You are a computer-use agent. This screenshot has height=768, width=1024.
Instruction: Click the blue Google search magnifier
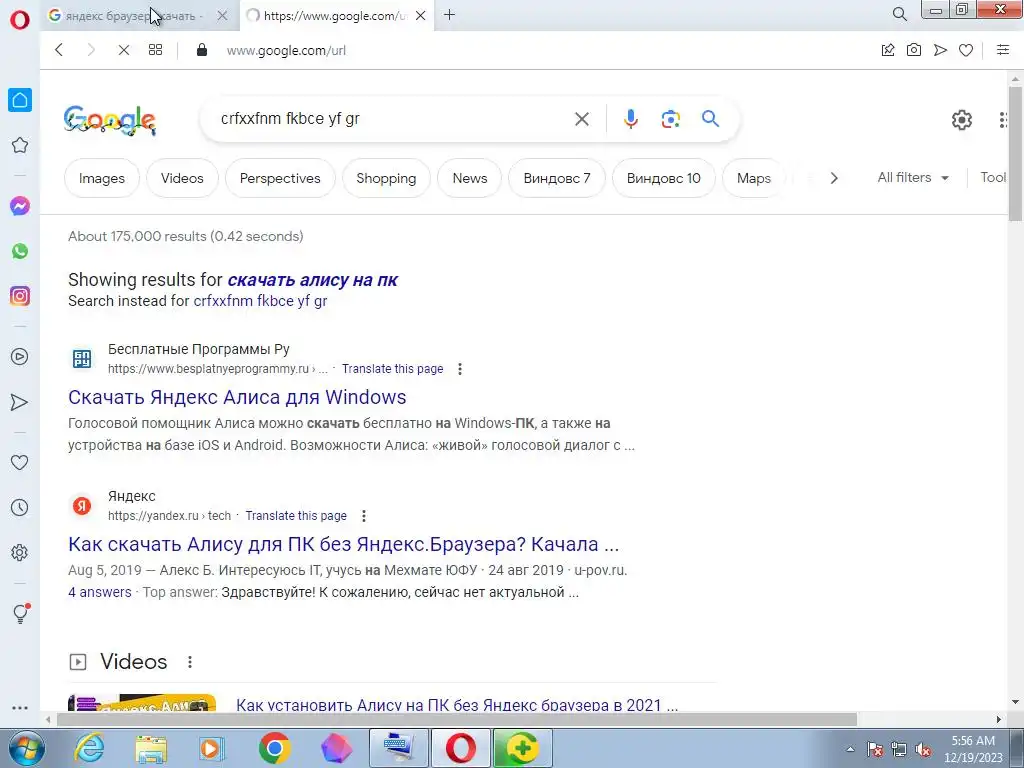point(710,119)
